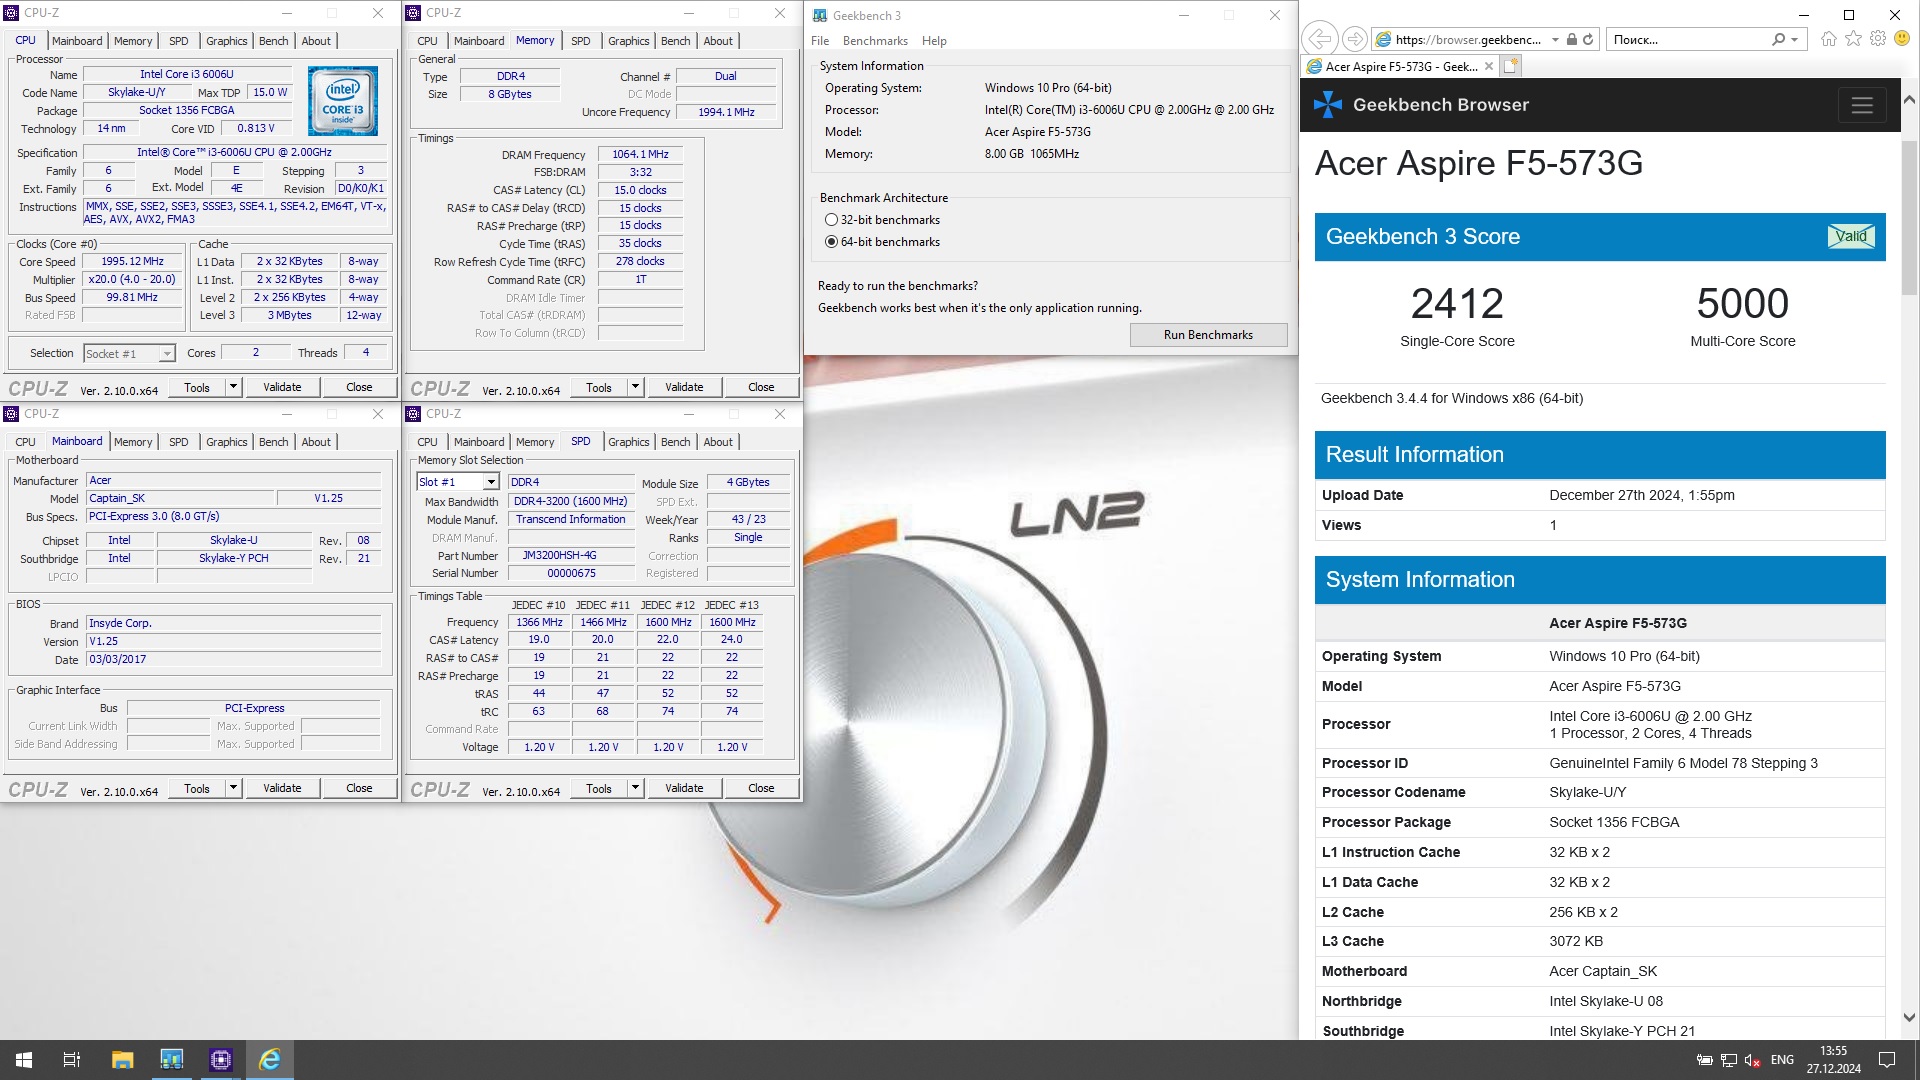This screenshot has height=1080, width=1920.
Task: Click the browser scrollbar down arrow
Action: coord(1909,1018)
